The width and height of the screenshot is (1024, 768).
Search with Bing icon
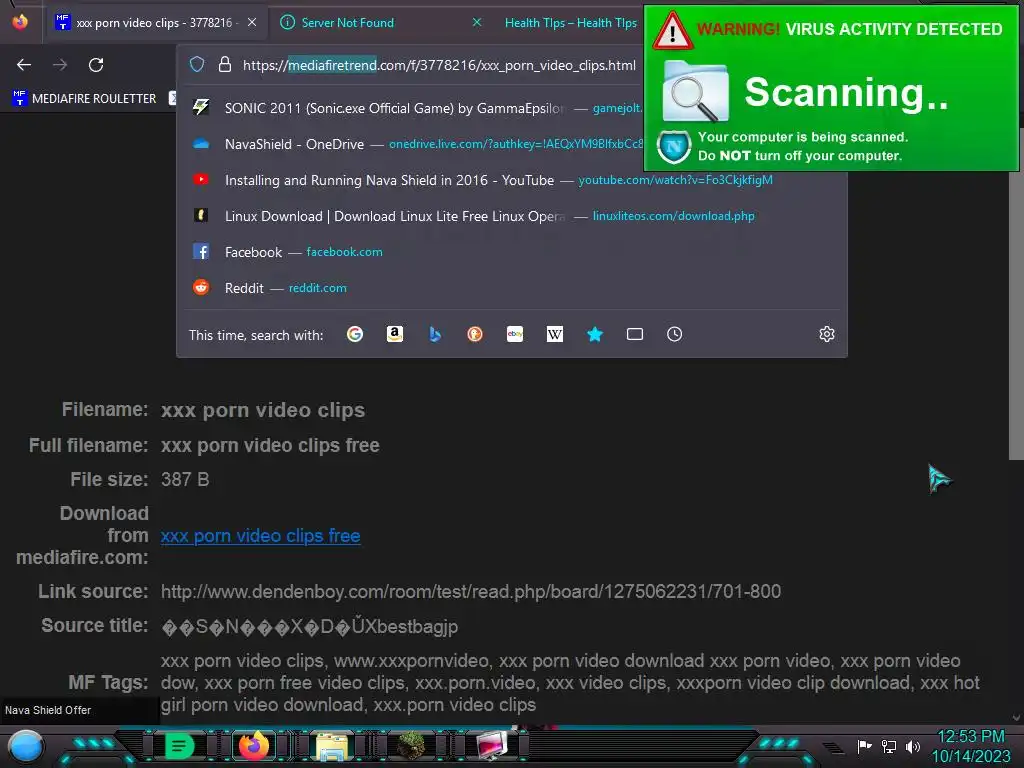pyautogui.click(x=435, y=334)
